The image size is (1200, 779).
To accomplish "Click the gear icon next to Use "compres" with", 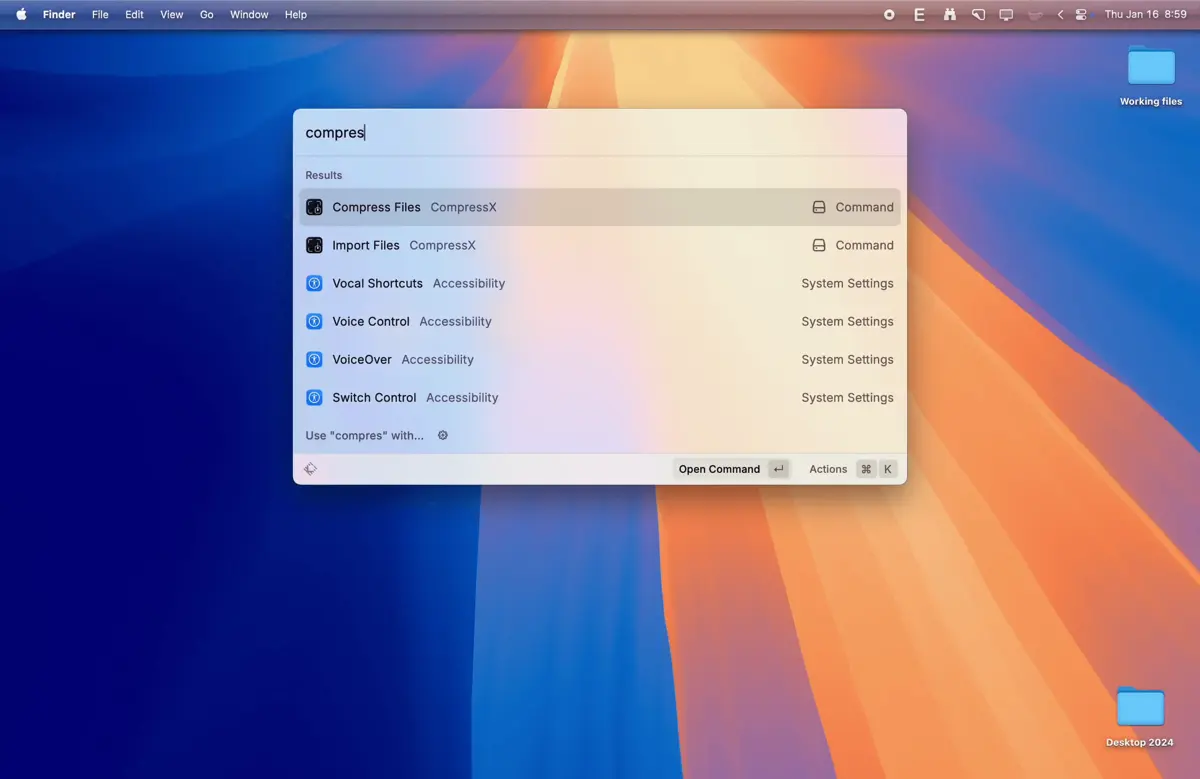I will pyautogui.click(x=443, y=435).
